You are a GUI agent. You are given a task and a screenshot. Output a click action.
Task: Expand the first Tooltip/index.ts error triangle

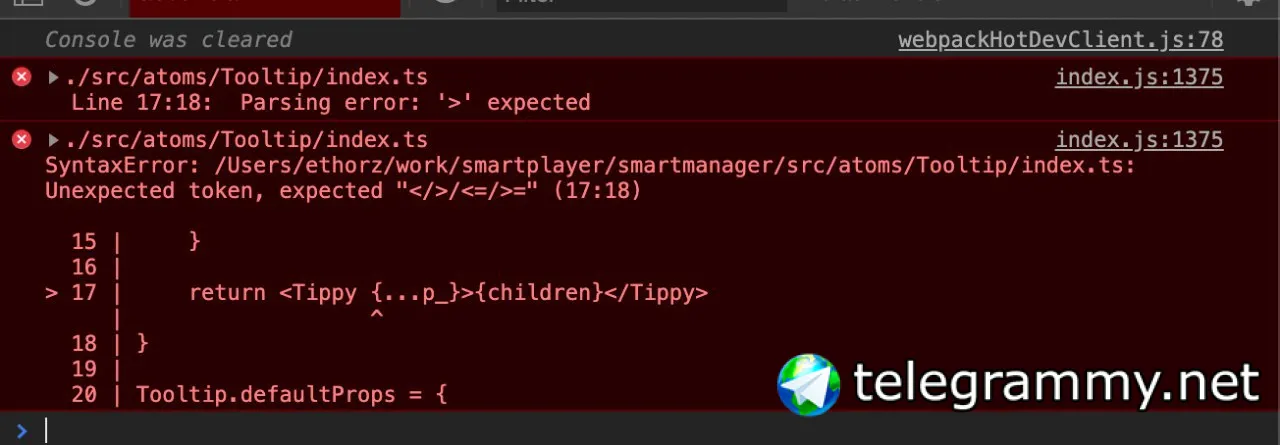click(54, 77)
